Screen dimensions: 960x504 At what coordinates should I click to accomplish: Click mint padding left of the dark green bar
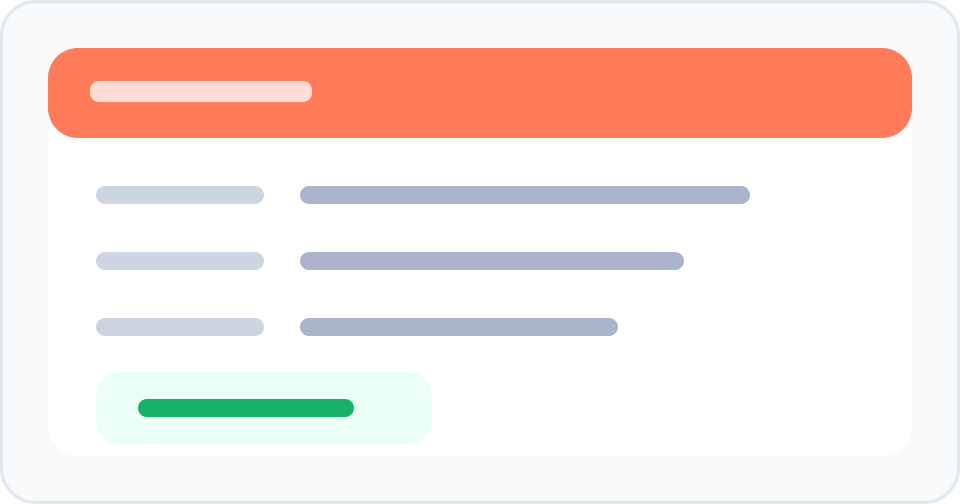(116, 408)
